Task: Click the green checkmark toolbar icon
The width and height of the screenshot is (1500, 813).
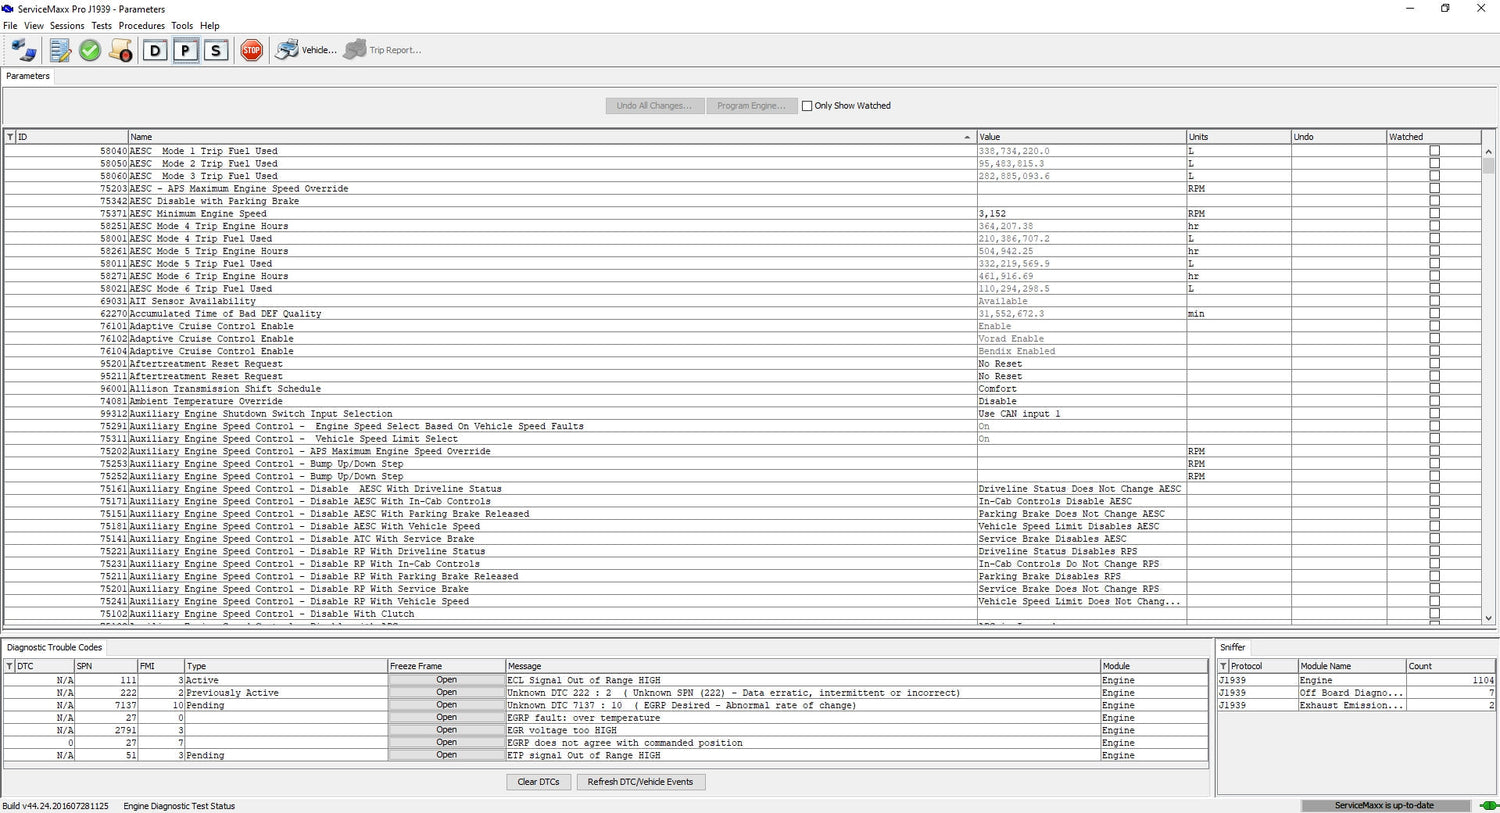Action: click(x=90, y=50)
